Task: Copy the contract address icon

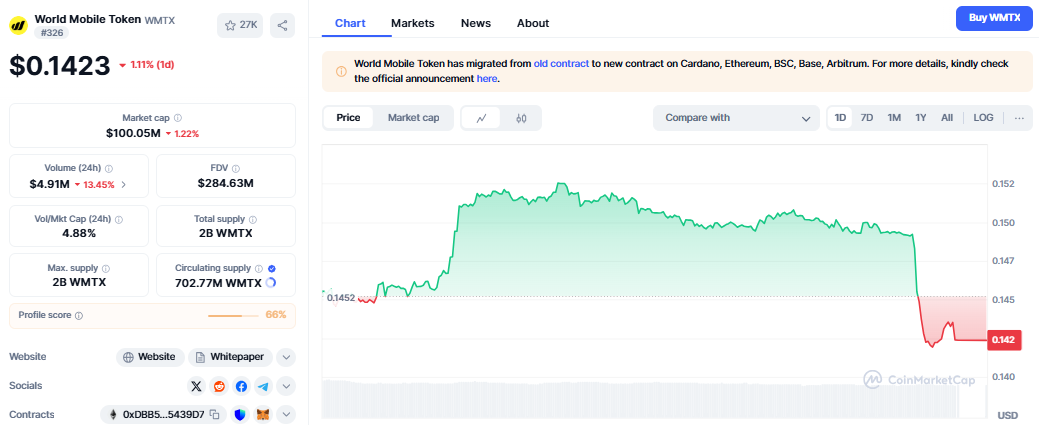Action: pos(214,414)
